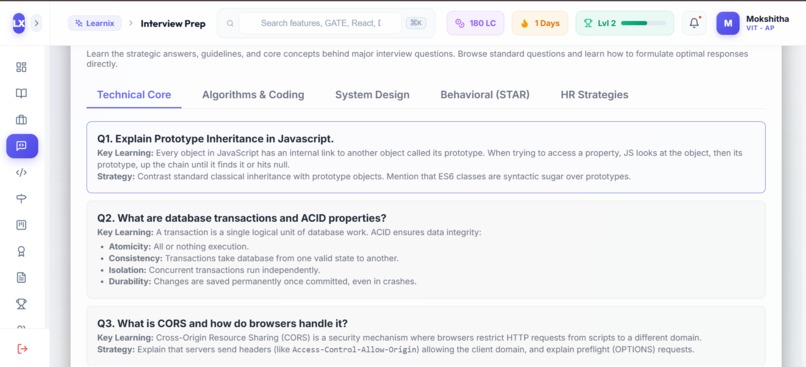Image resolution: width=806 pixels, height=367 pixels.
Task: Click the red logout icon
Action: [22, 349]
